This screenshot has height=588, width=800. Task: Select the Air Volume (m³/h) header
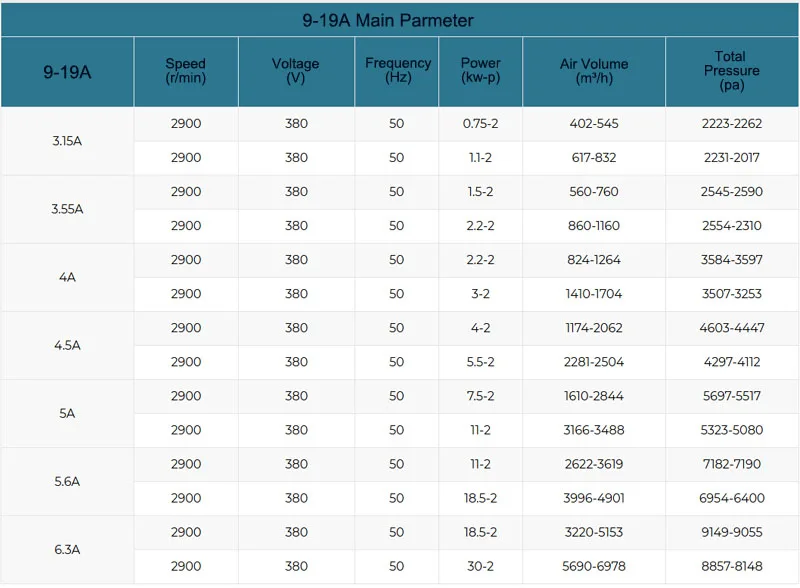point(594,71)
